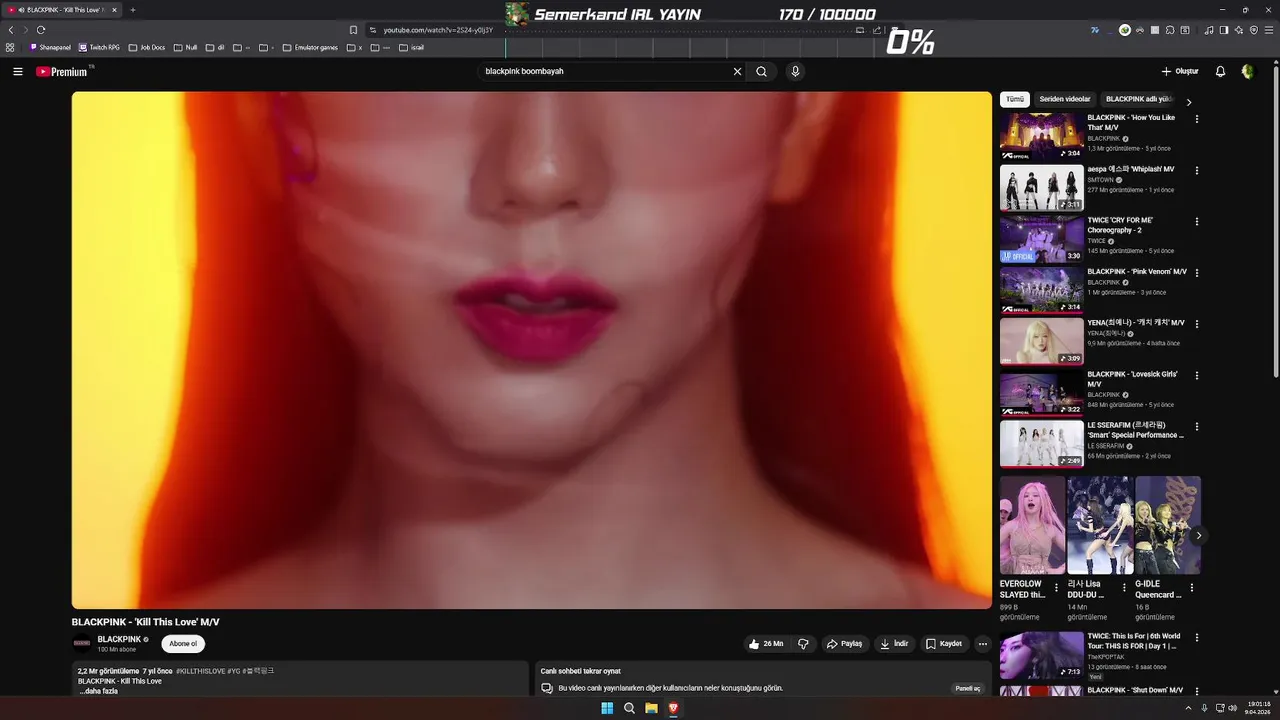
Task: Reload the page with the refresh icon
Action: (41, 30)
